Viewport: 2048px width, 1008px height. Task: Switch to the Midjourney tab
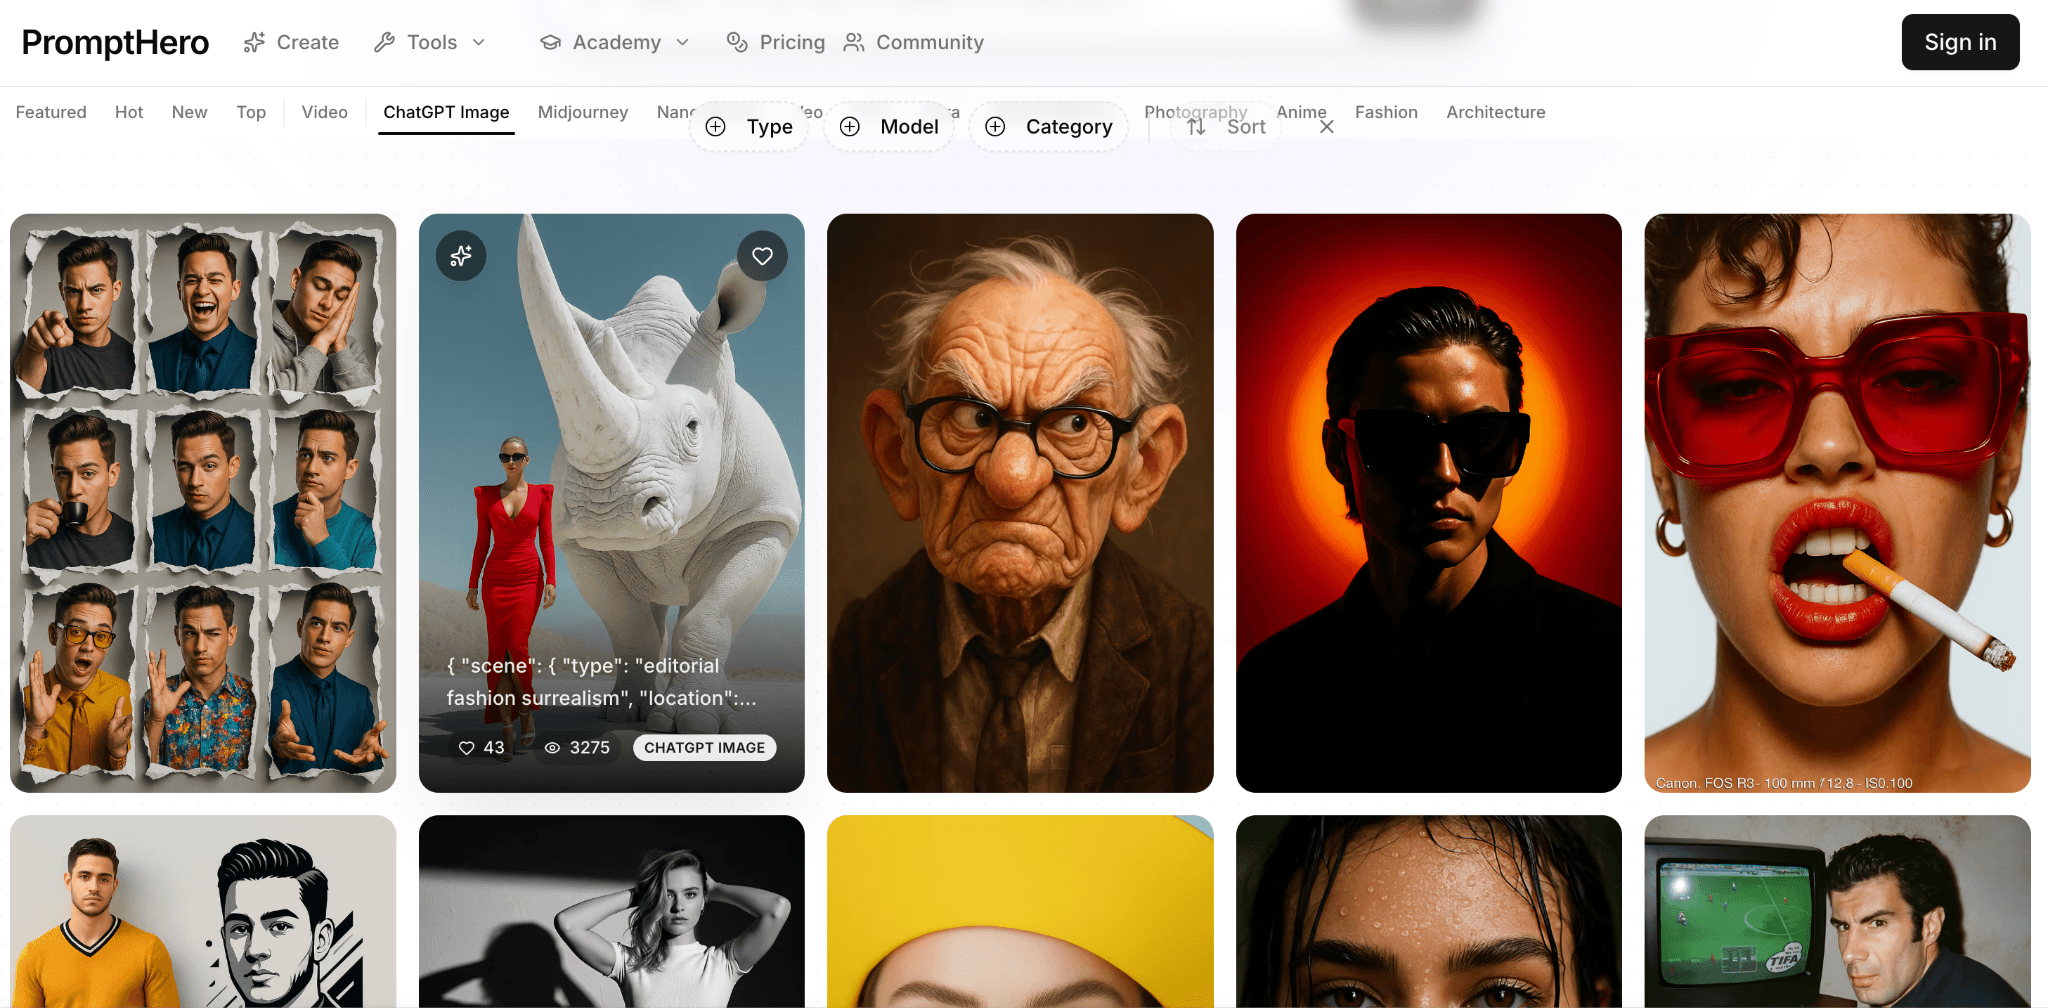coord(582,112)
